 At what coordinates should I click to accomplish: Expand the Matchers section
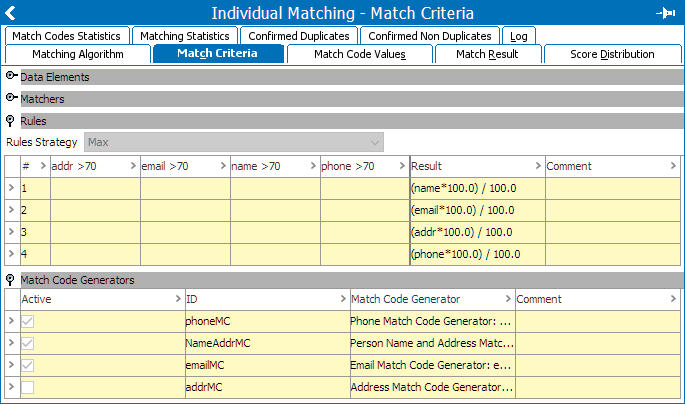pos(11,99)
